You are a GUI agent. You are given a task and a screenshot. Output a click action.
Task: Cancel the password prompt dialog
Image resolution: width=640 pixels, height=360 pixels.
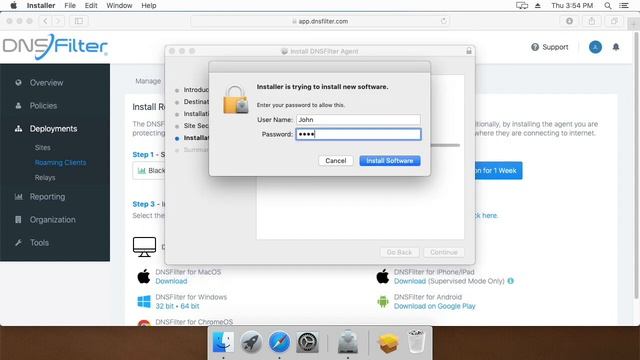click(x=336, y=161)
